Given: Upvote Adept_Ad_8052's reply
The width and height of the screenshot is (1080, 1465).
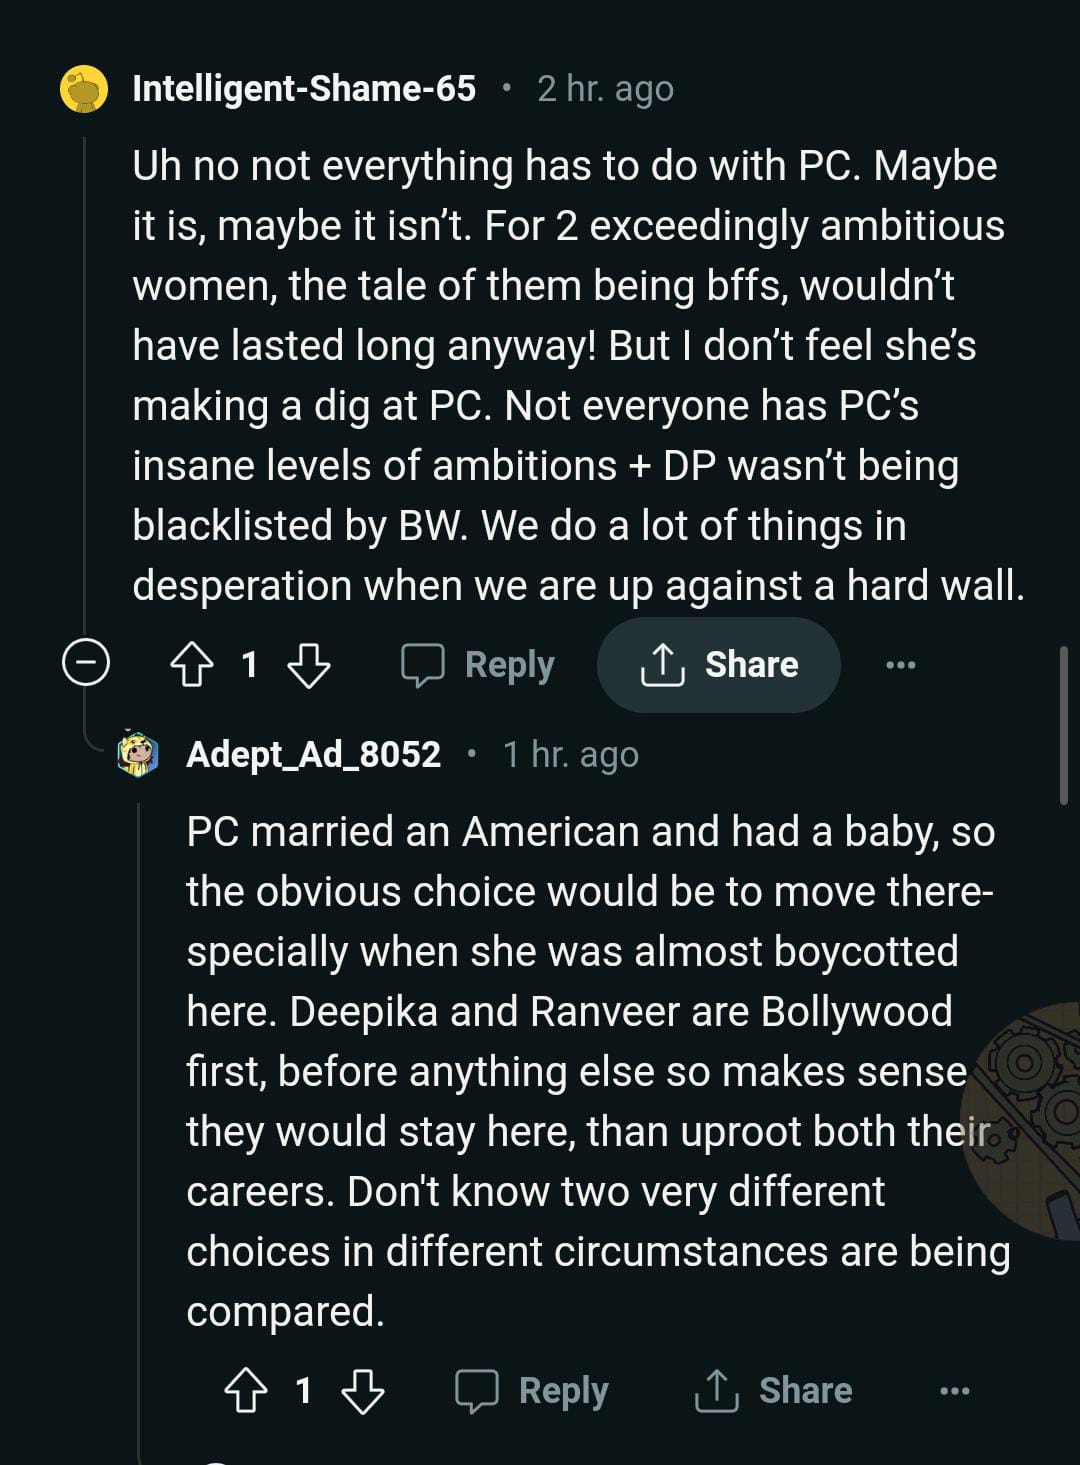Looking at the screenshot, I should [245, 1391].
